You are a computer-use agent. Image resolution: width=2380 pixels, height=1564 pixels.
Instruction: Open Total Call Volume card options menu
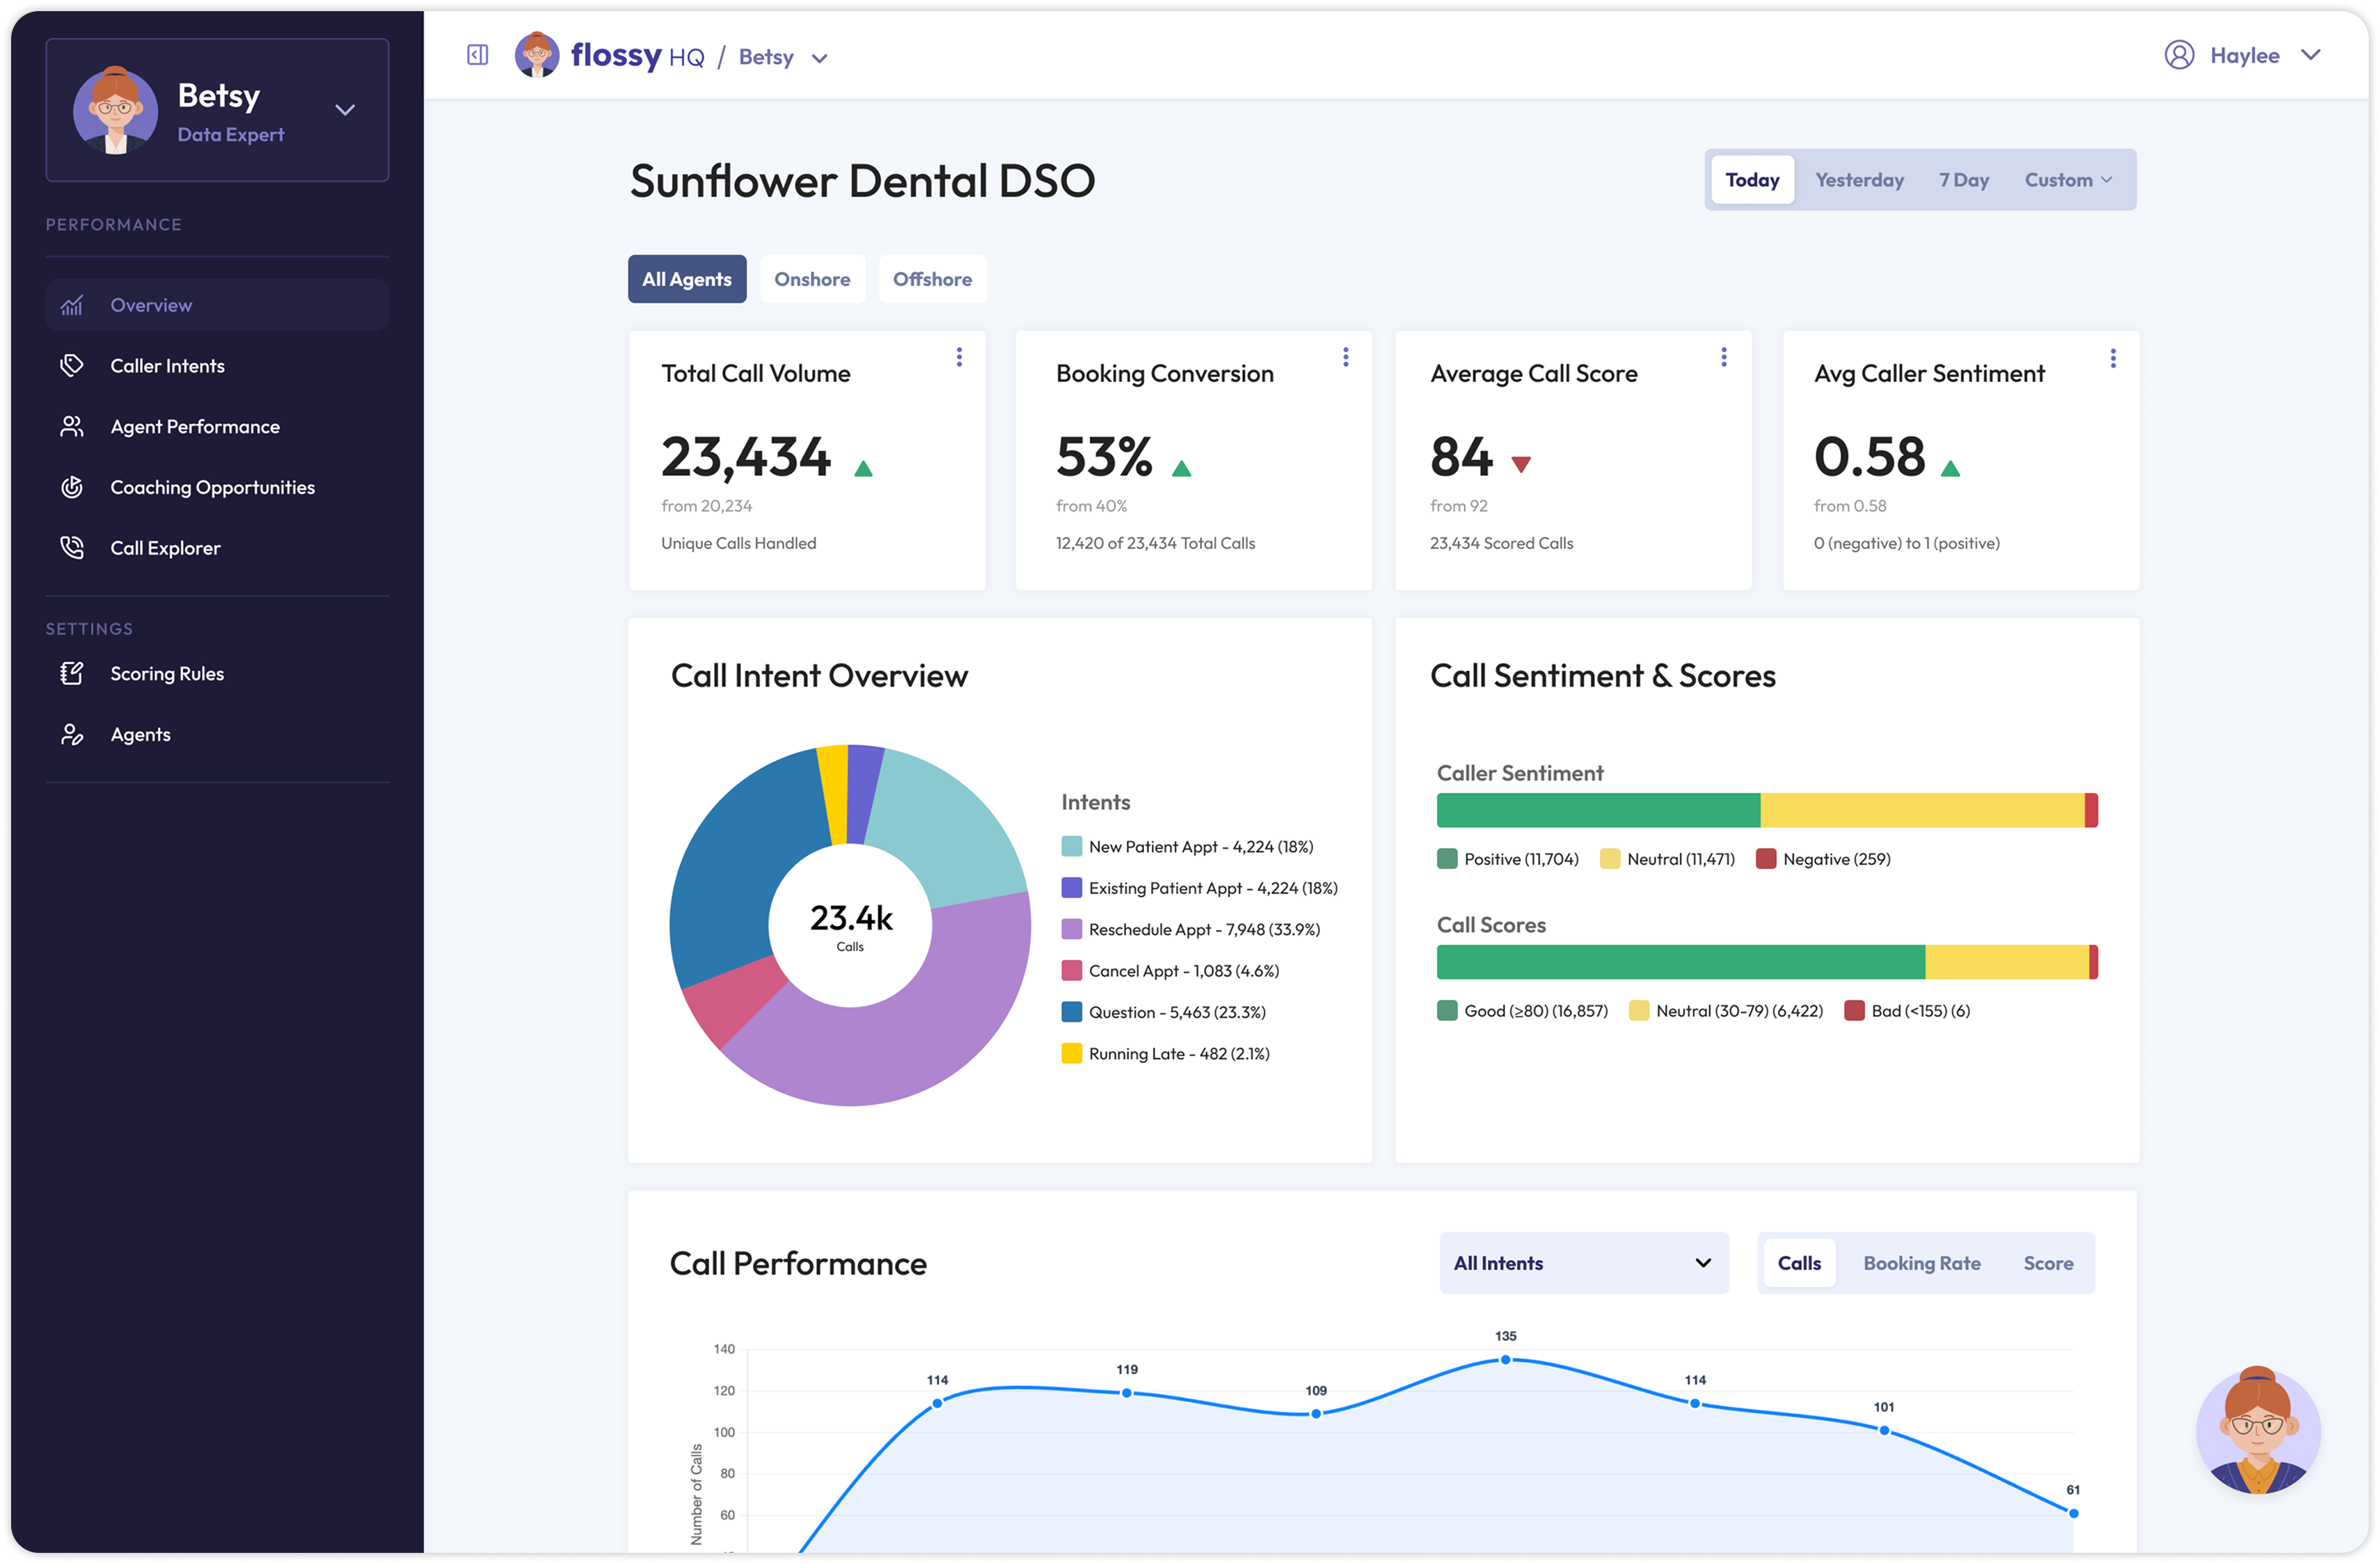(x=959, y=357)
